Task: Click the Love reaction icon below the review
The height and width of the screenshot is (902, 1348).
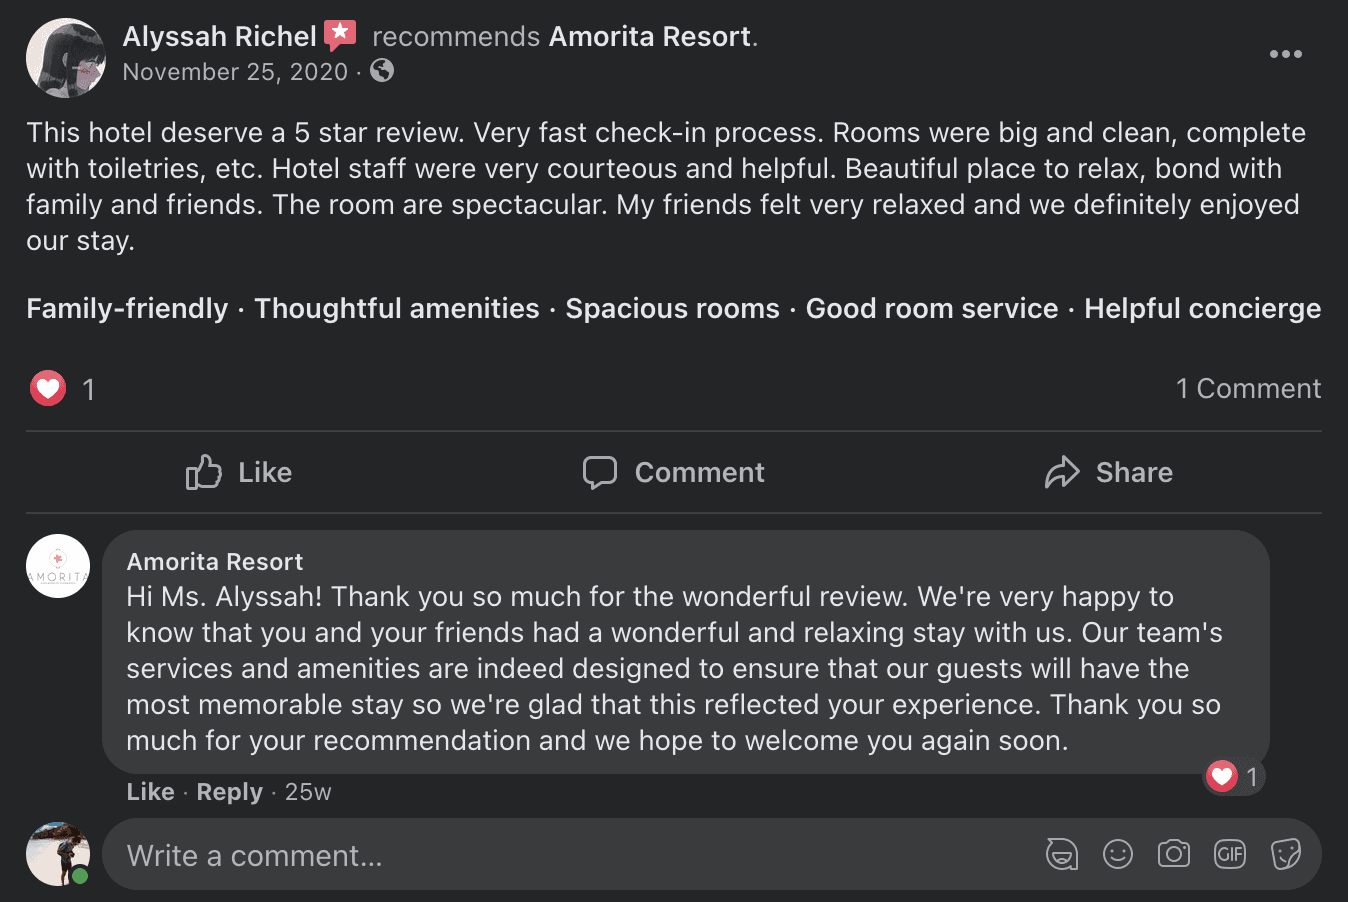Action: [47, 388]
